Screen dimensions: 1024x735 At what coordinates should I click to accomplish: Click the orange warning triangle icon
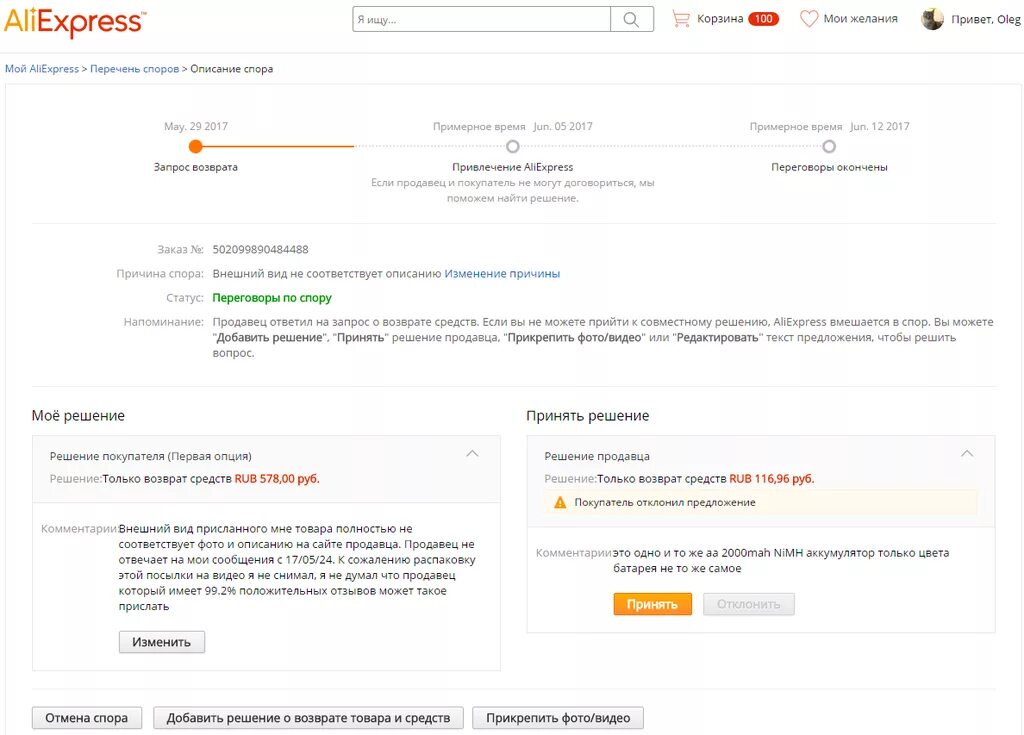[560, 502]
